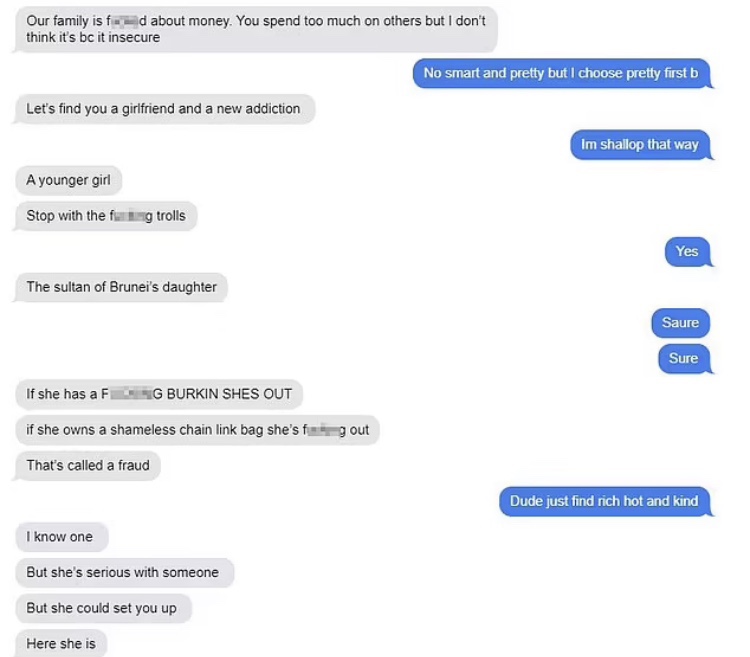
Task: Select the 'No smart and pretty' blue bubble
Action: pyautogui.click(x=561, y=74)
